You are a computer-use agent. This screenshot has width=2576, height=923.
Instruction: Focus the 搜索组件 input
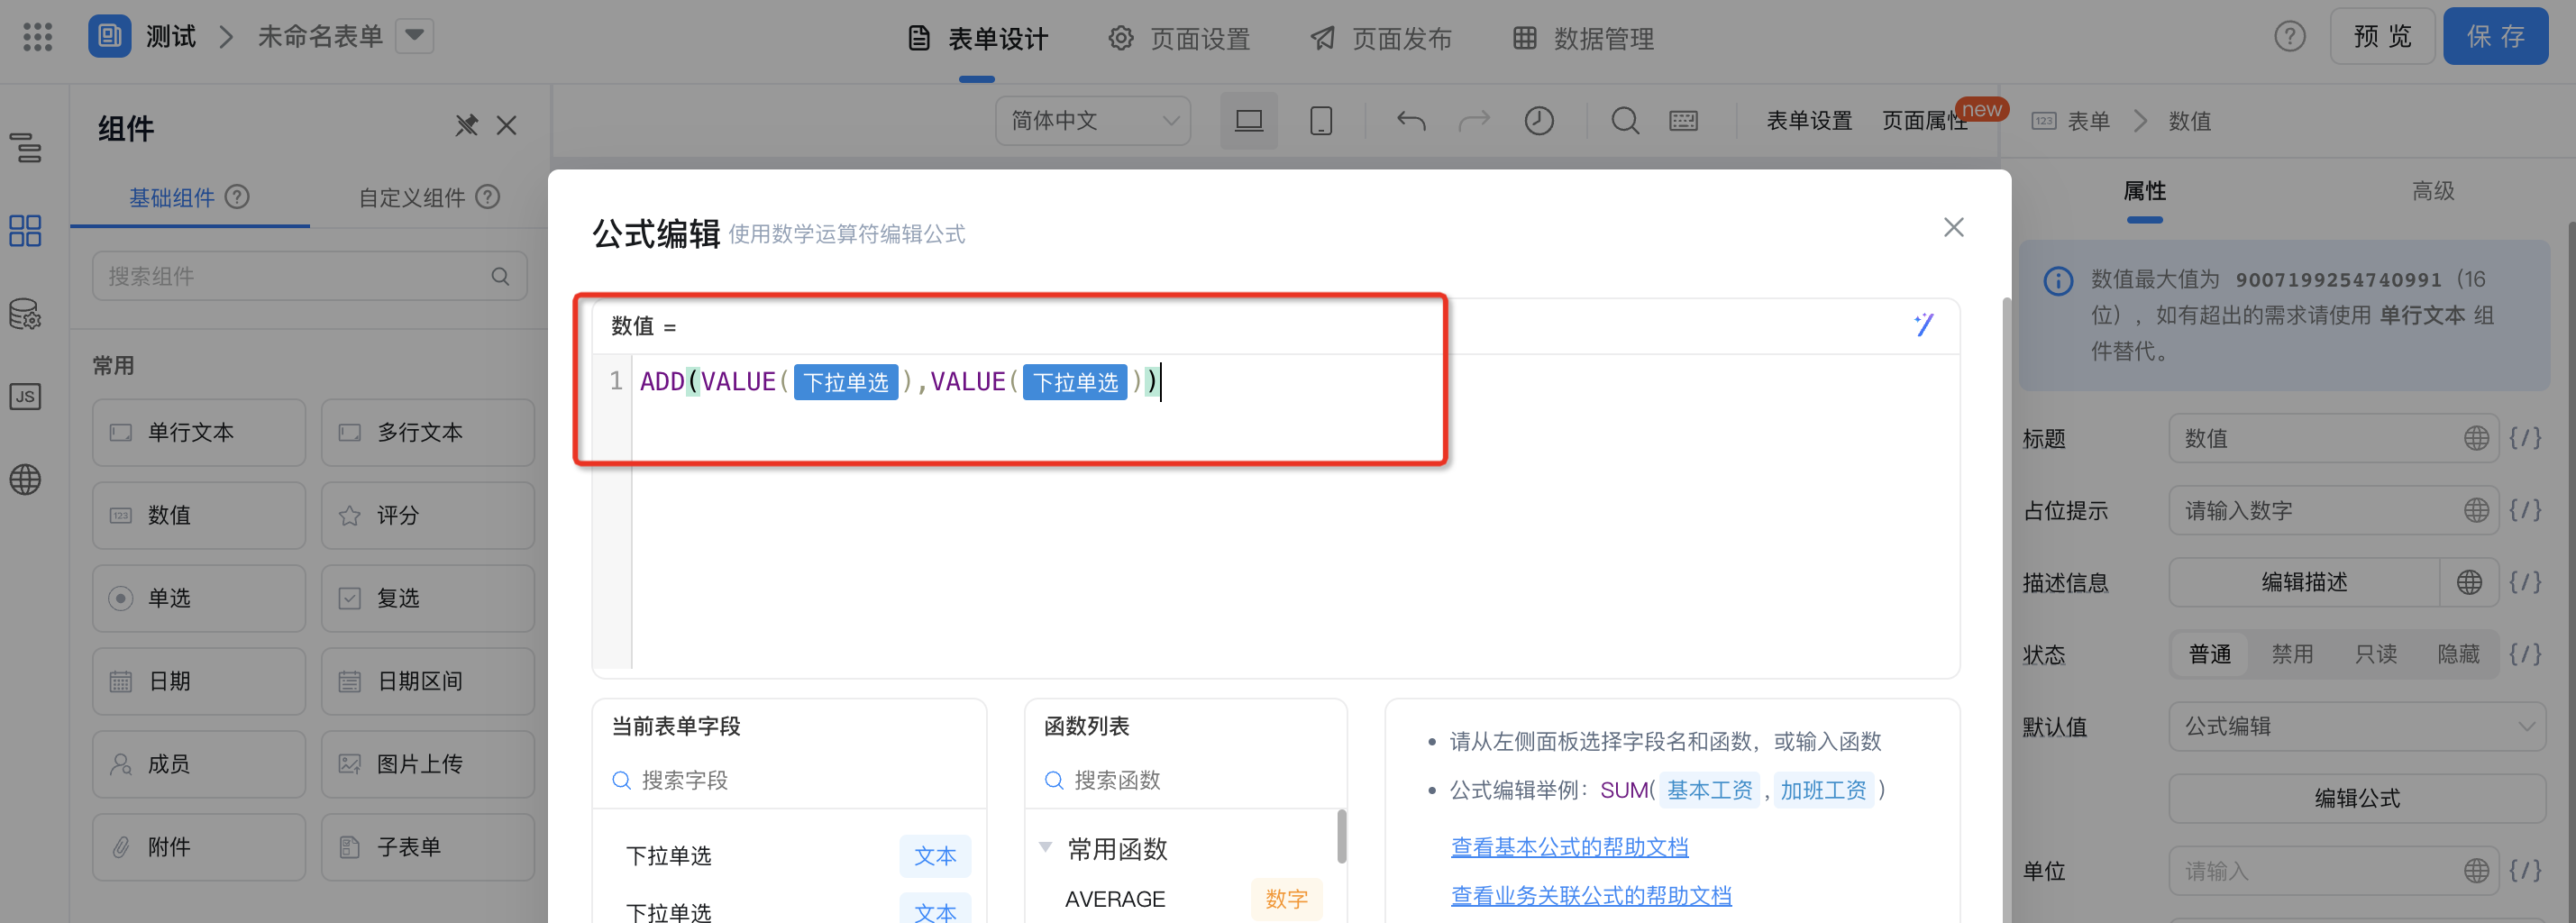point(309,276)
